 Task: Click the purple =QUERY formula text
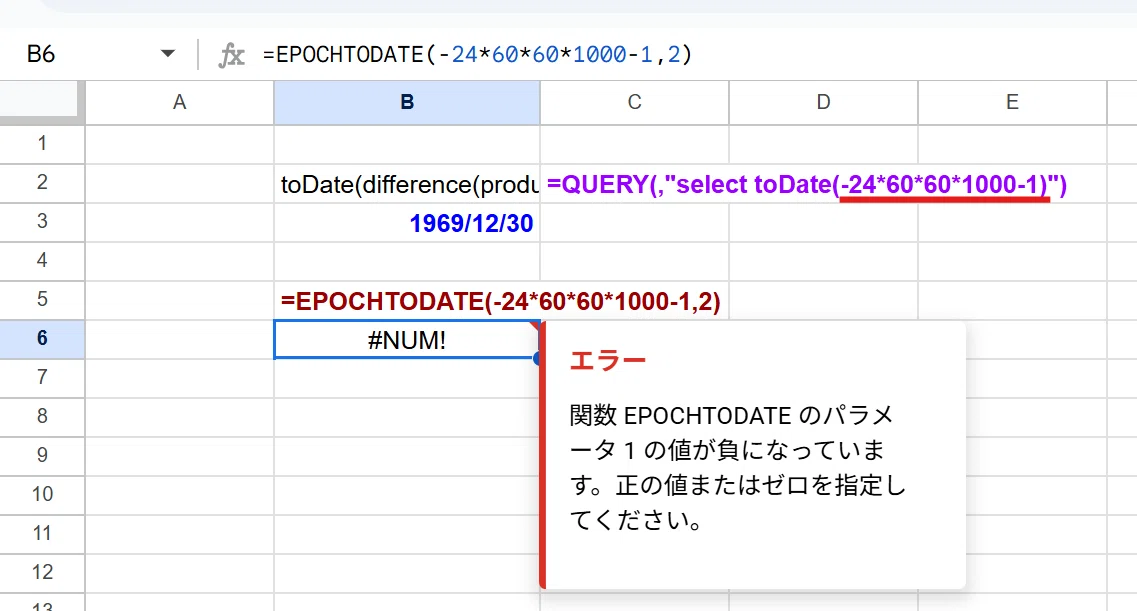point(806,185)
